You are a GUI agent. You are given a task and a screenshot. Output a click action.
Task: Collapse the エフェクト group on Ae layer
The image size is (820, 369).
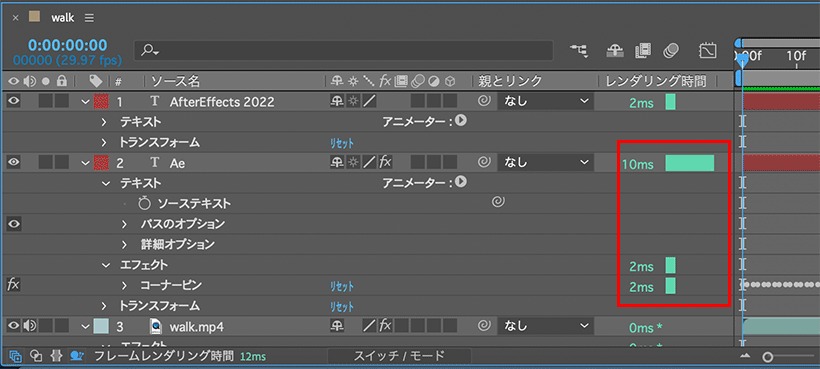pos(106,265)
